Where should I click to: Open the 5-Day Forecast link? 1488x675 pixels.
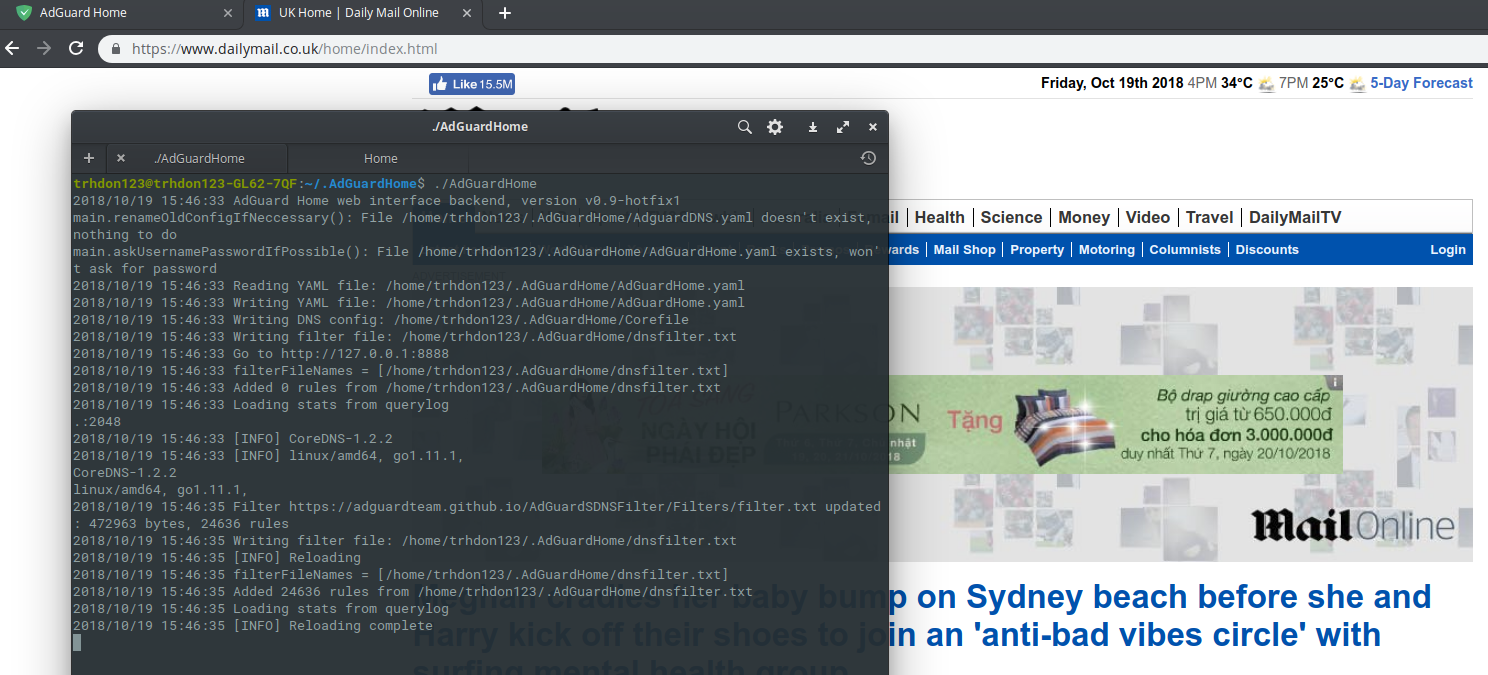(x=1421, y=83)
